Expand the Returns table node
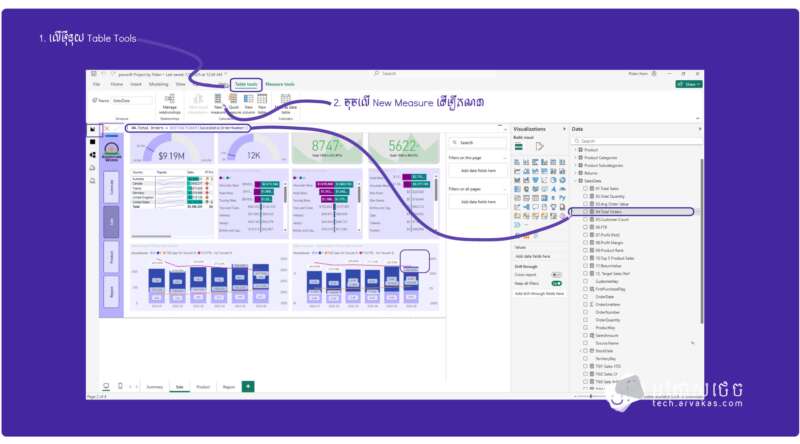Viewport: 800px width, 444px height. 577,172
